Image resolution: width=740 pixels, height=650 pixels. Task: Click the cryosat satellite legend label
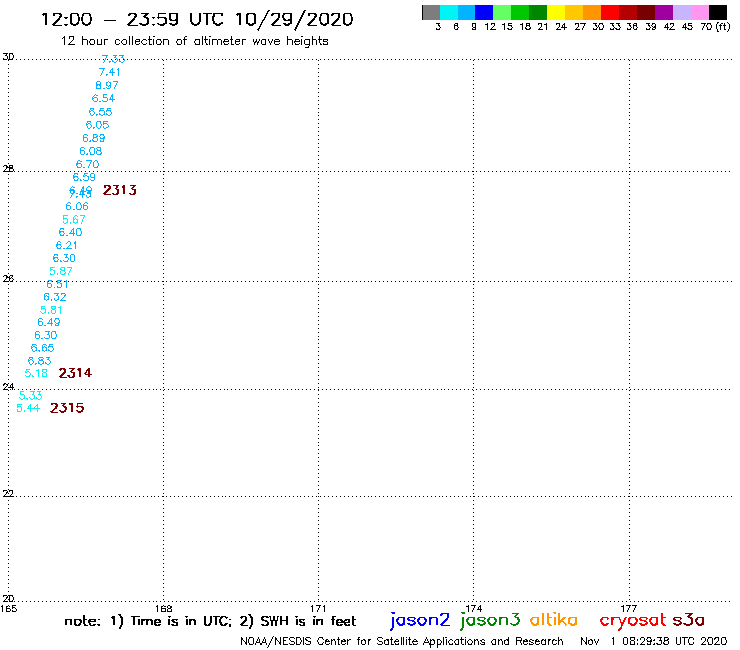click(x=633, y=620)
